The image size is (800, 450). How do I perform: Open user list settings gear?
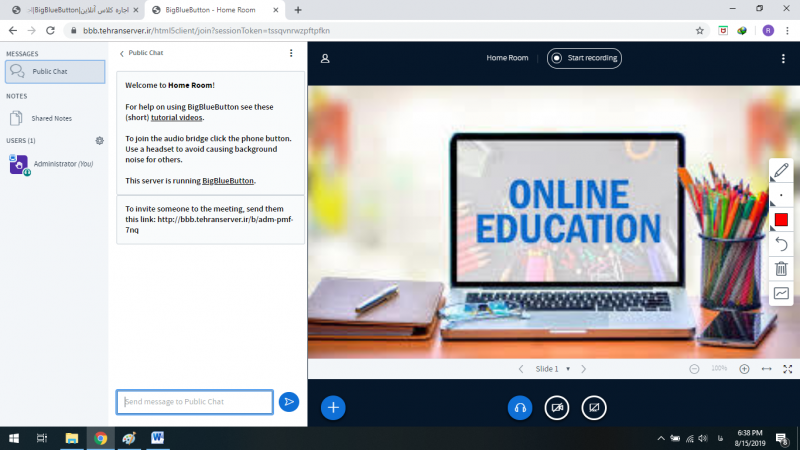click(x=99, y=141)
